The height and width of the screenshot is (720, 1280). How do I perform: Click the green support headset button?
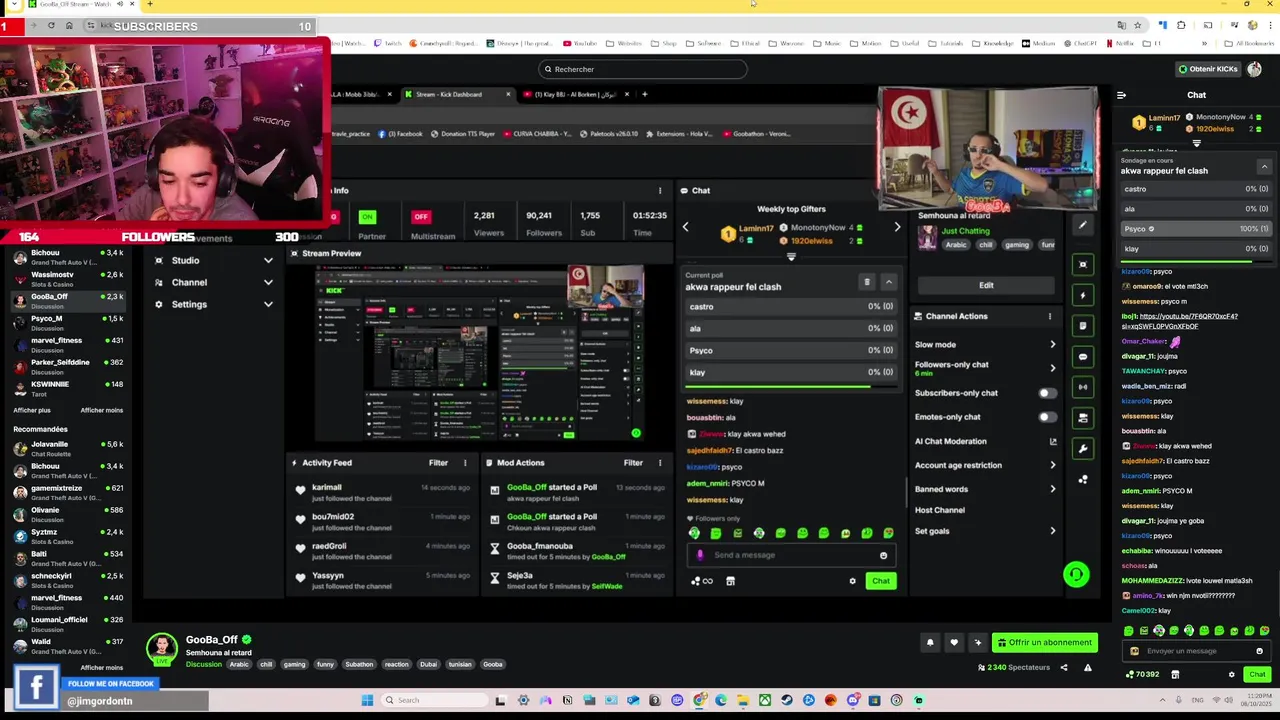click(1076, 574)
